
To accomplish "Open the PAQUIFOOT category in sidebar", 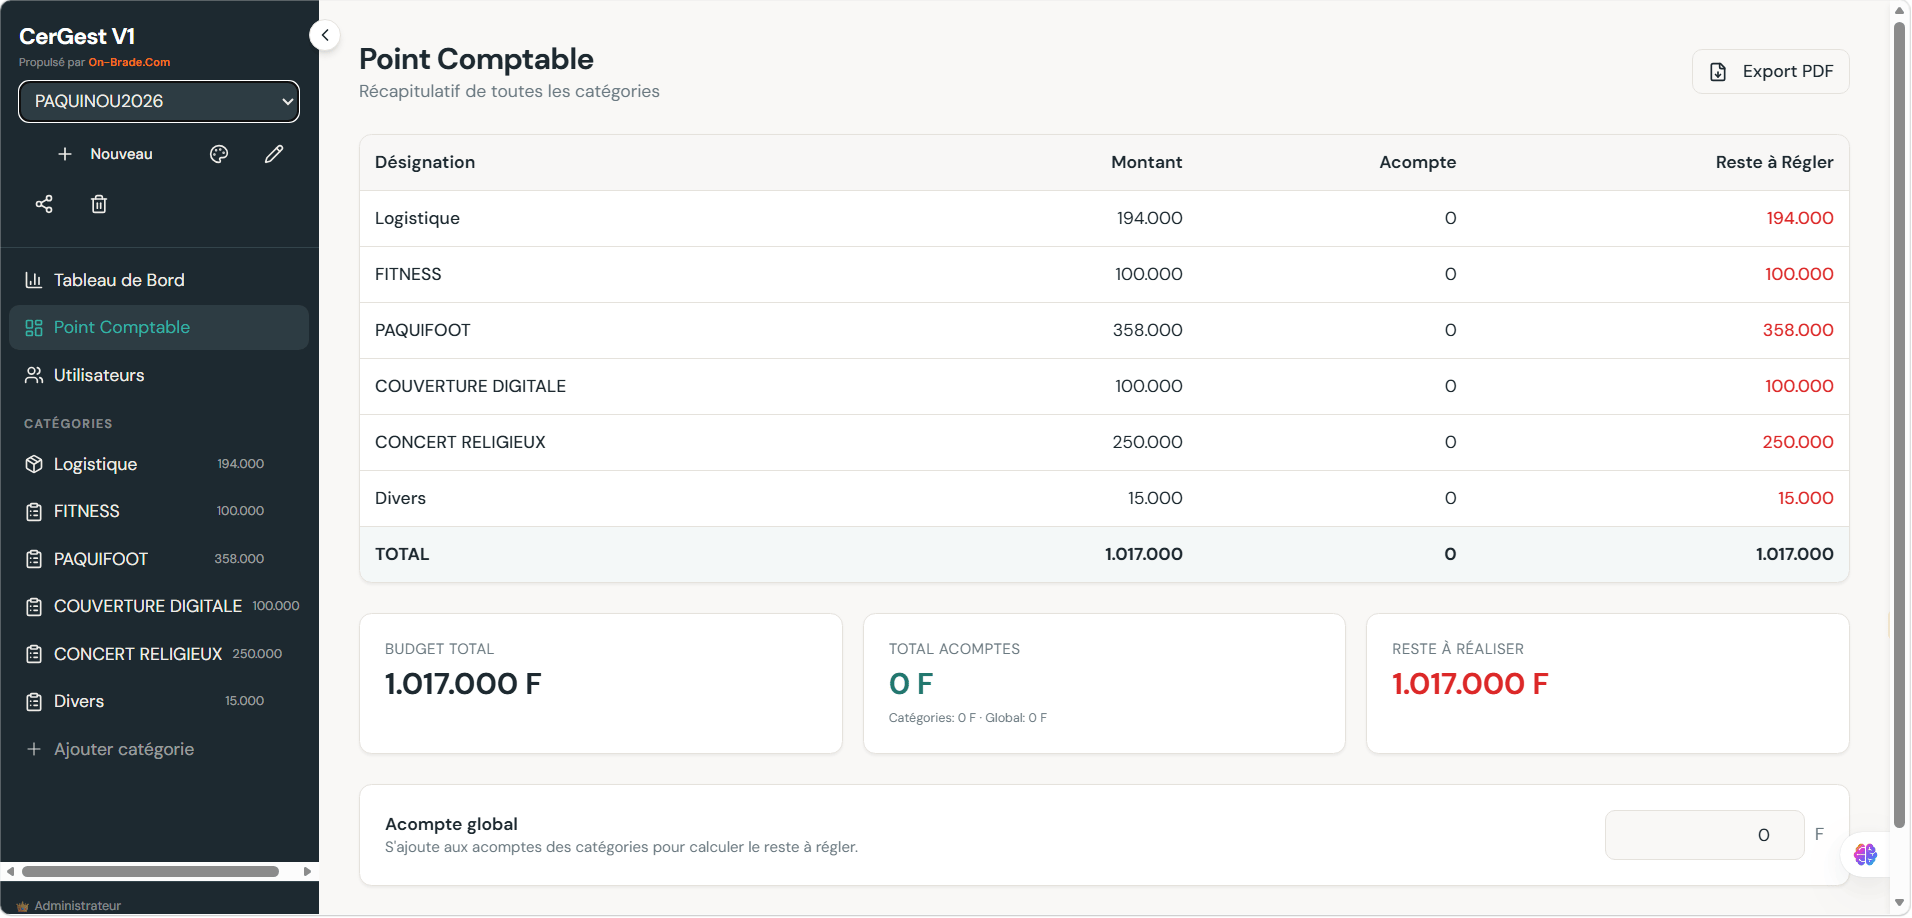I will click(x=159, y=559).
